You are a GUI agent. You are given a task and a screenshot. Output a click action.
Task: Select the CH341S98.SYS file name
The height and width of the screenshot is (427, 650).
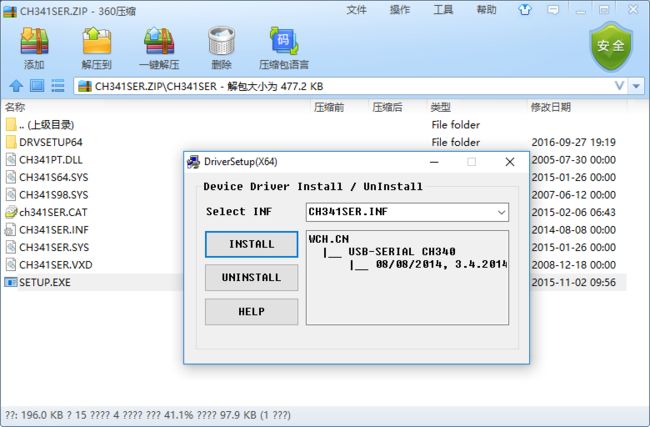pos(53,195)
